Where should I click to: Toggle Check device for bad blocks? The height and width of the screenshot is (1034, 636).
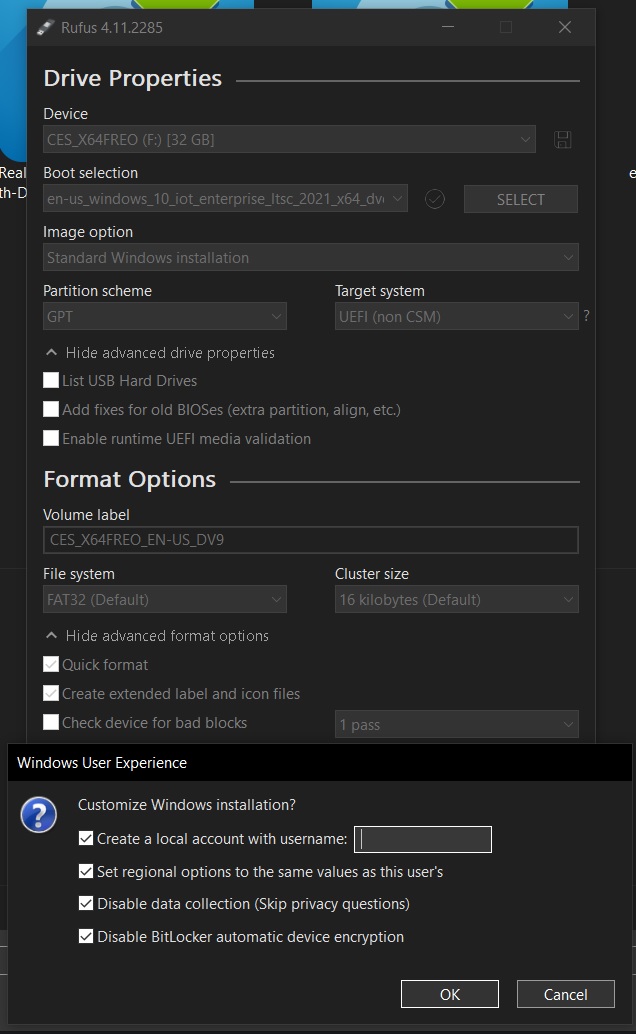(51, 722)
